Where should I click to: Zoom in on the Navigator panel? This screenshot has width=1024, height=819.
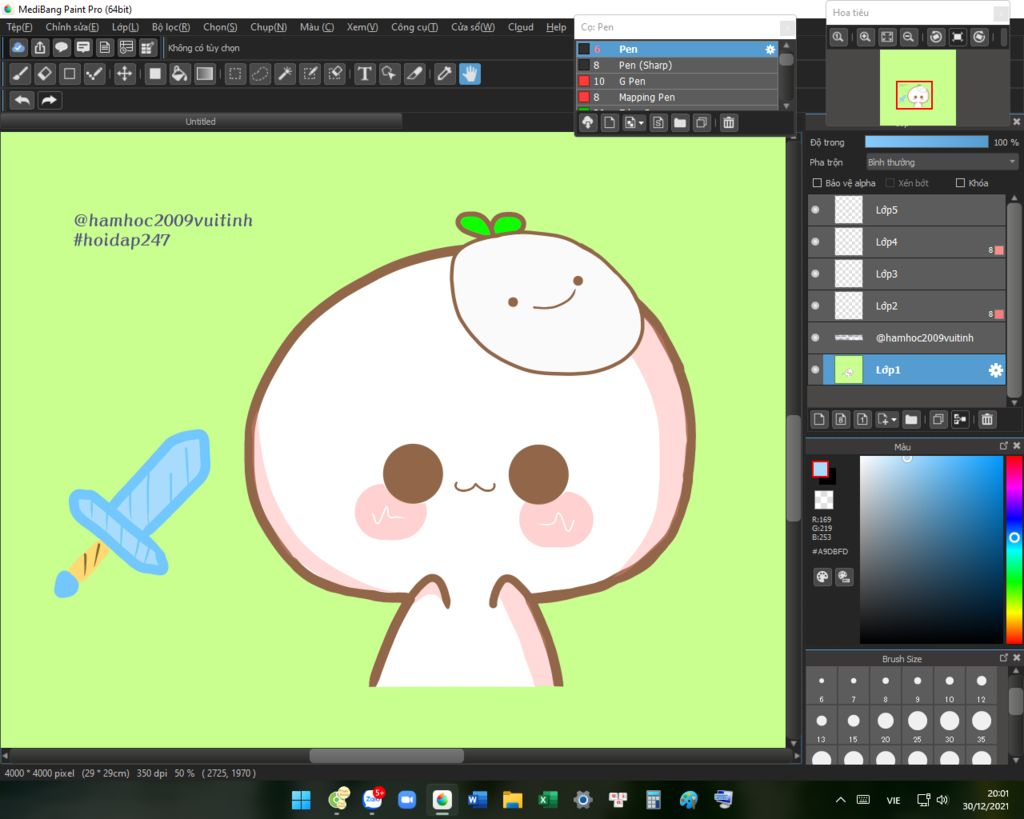[865, 37]
